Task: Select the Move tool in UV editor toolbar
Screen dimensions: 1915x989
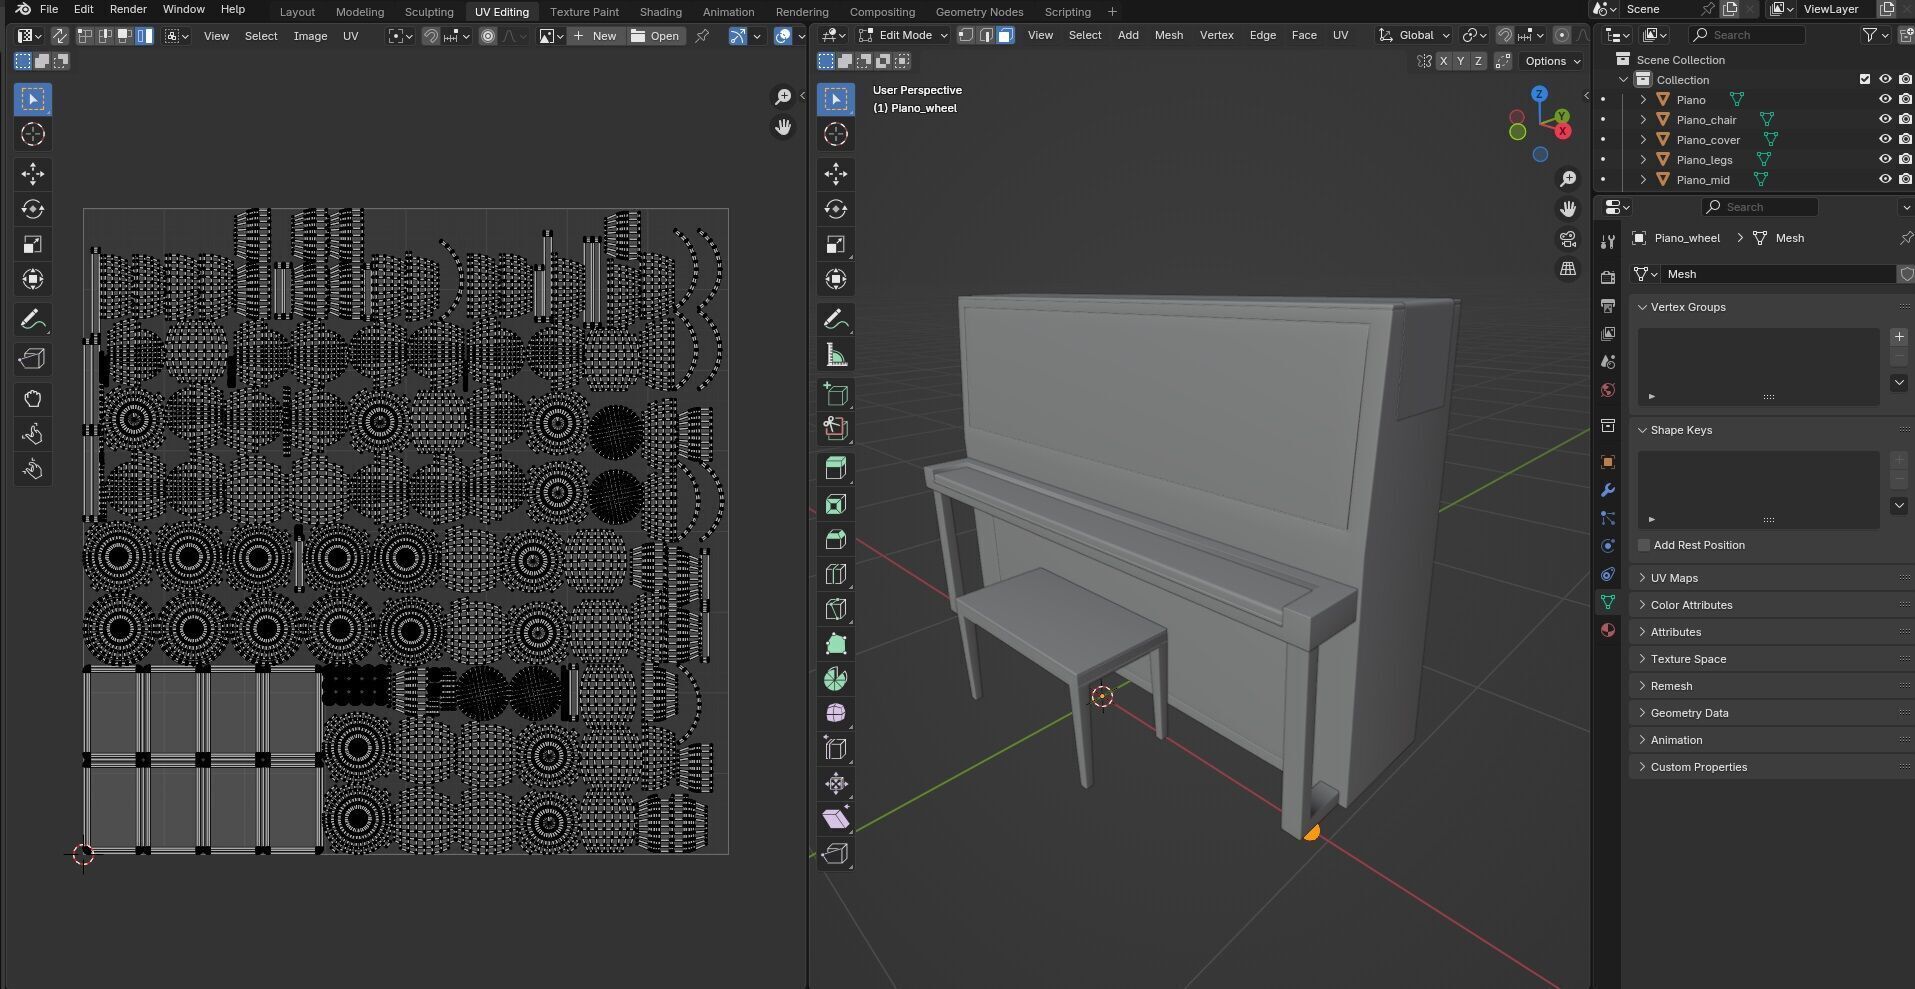Action: [x=33, y=174]
